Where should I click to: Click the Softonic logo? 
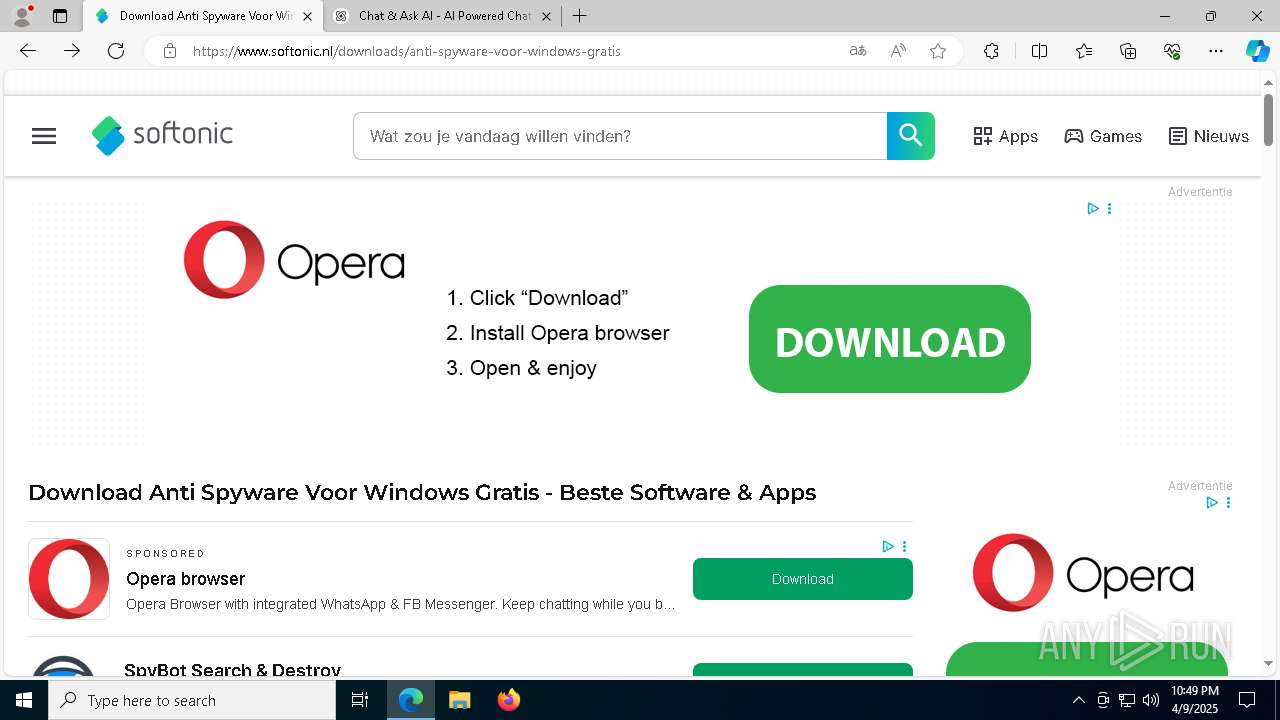pos(162,135)
